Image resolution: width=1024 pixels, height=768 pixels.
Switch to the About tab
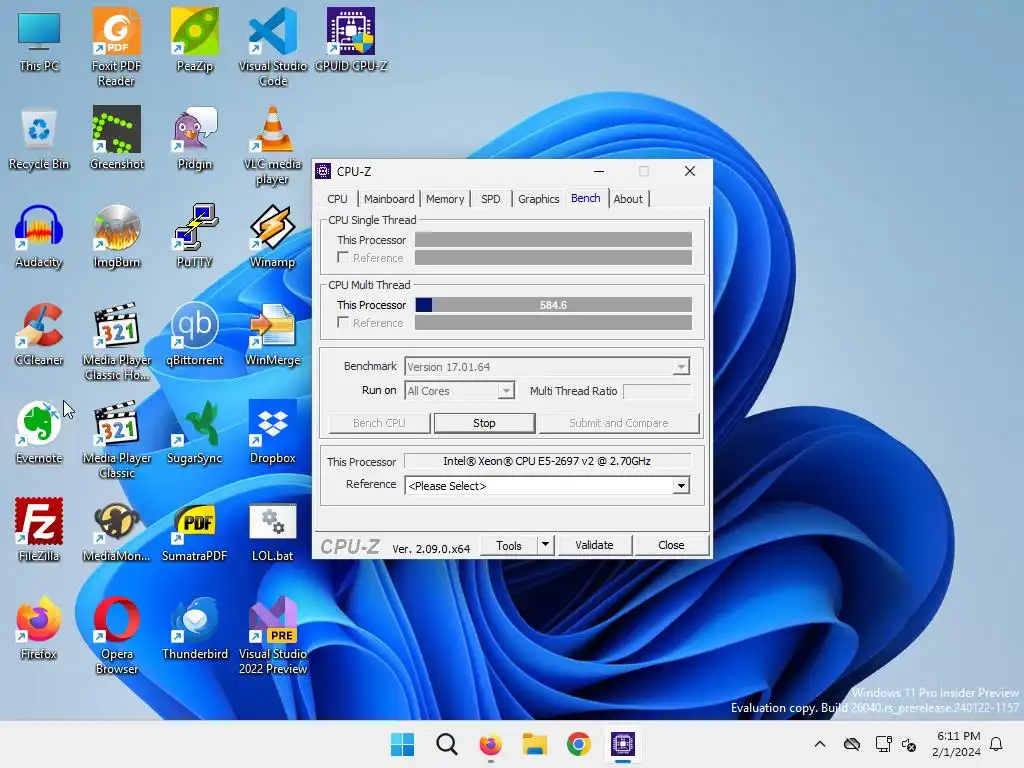628,199
